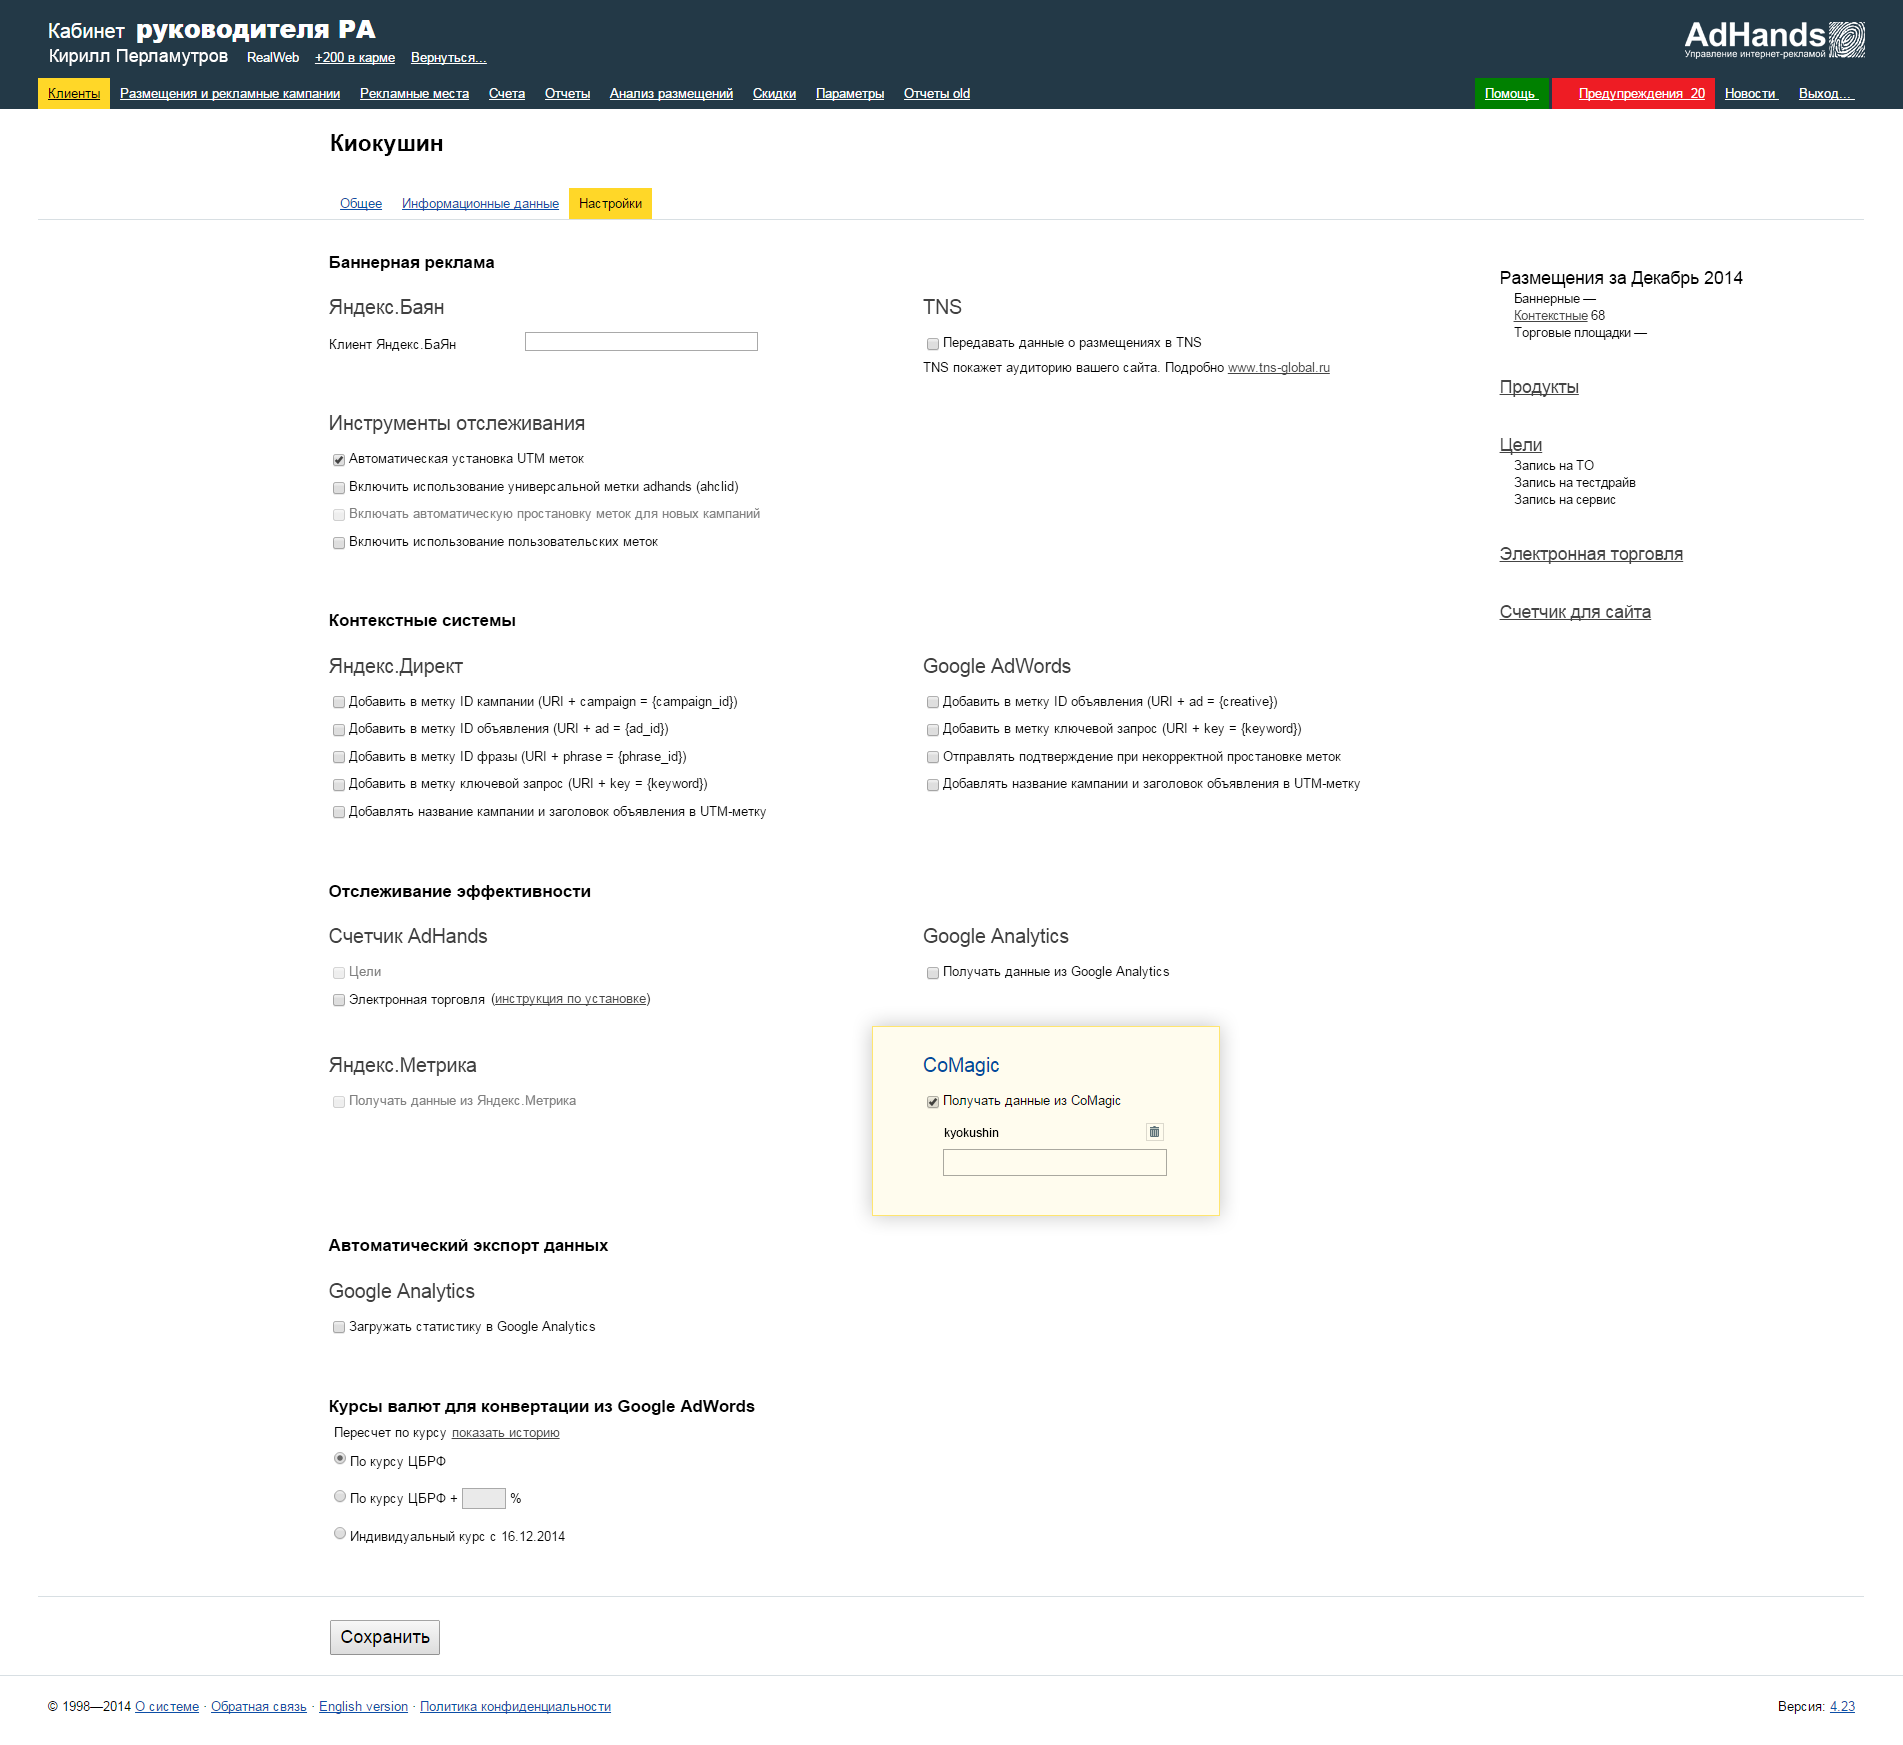
Task: Click the AdHands logo
Action: pyautogui.click(x=1773, y=39)
